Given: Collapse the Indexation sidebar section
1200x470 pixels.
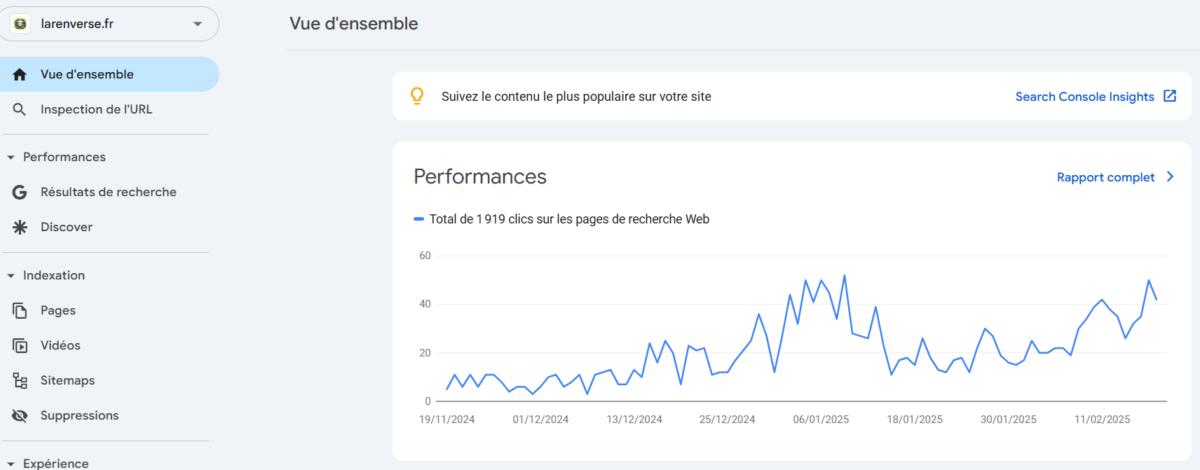Looking at the screenshot, I should tap(10, 275).
